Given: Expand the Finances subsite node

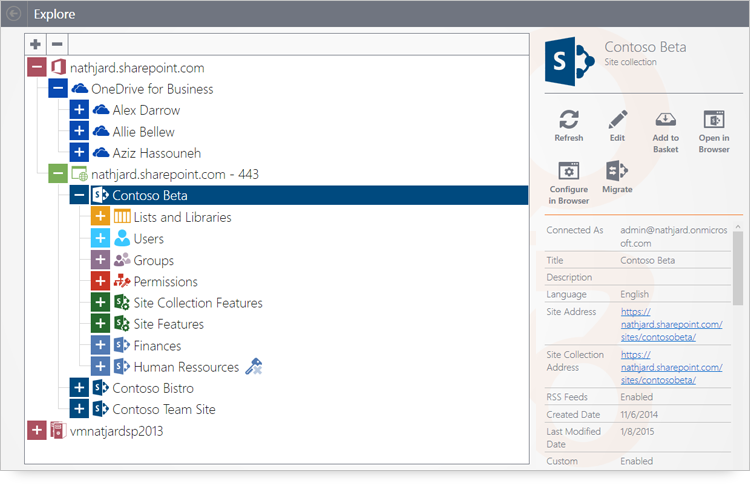Looking at the screenshot, I should (x=100, y=345).
